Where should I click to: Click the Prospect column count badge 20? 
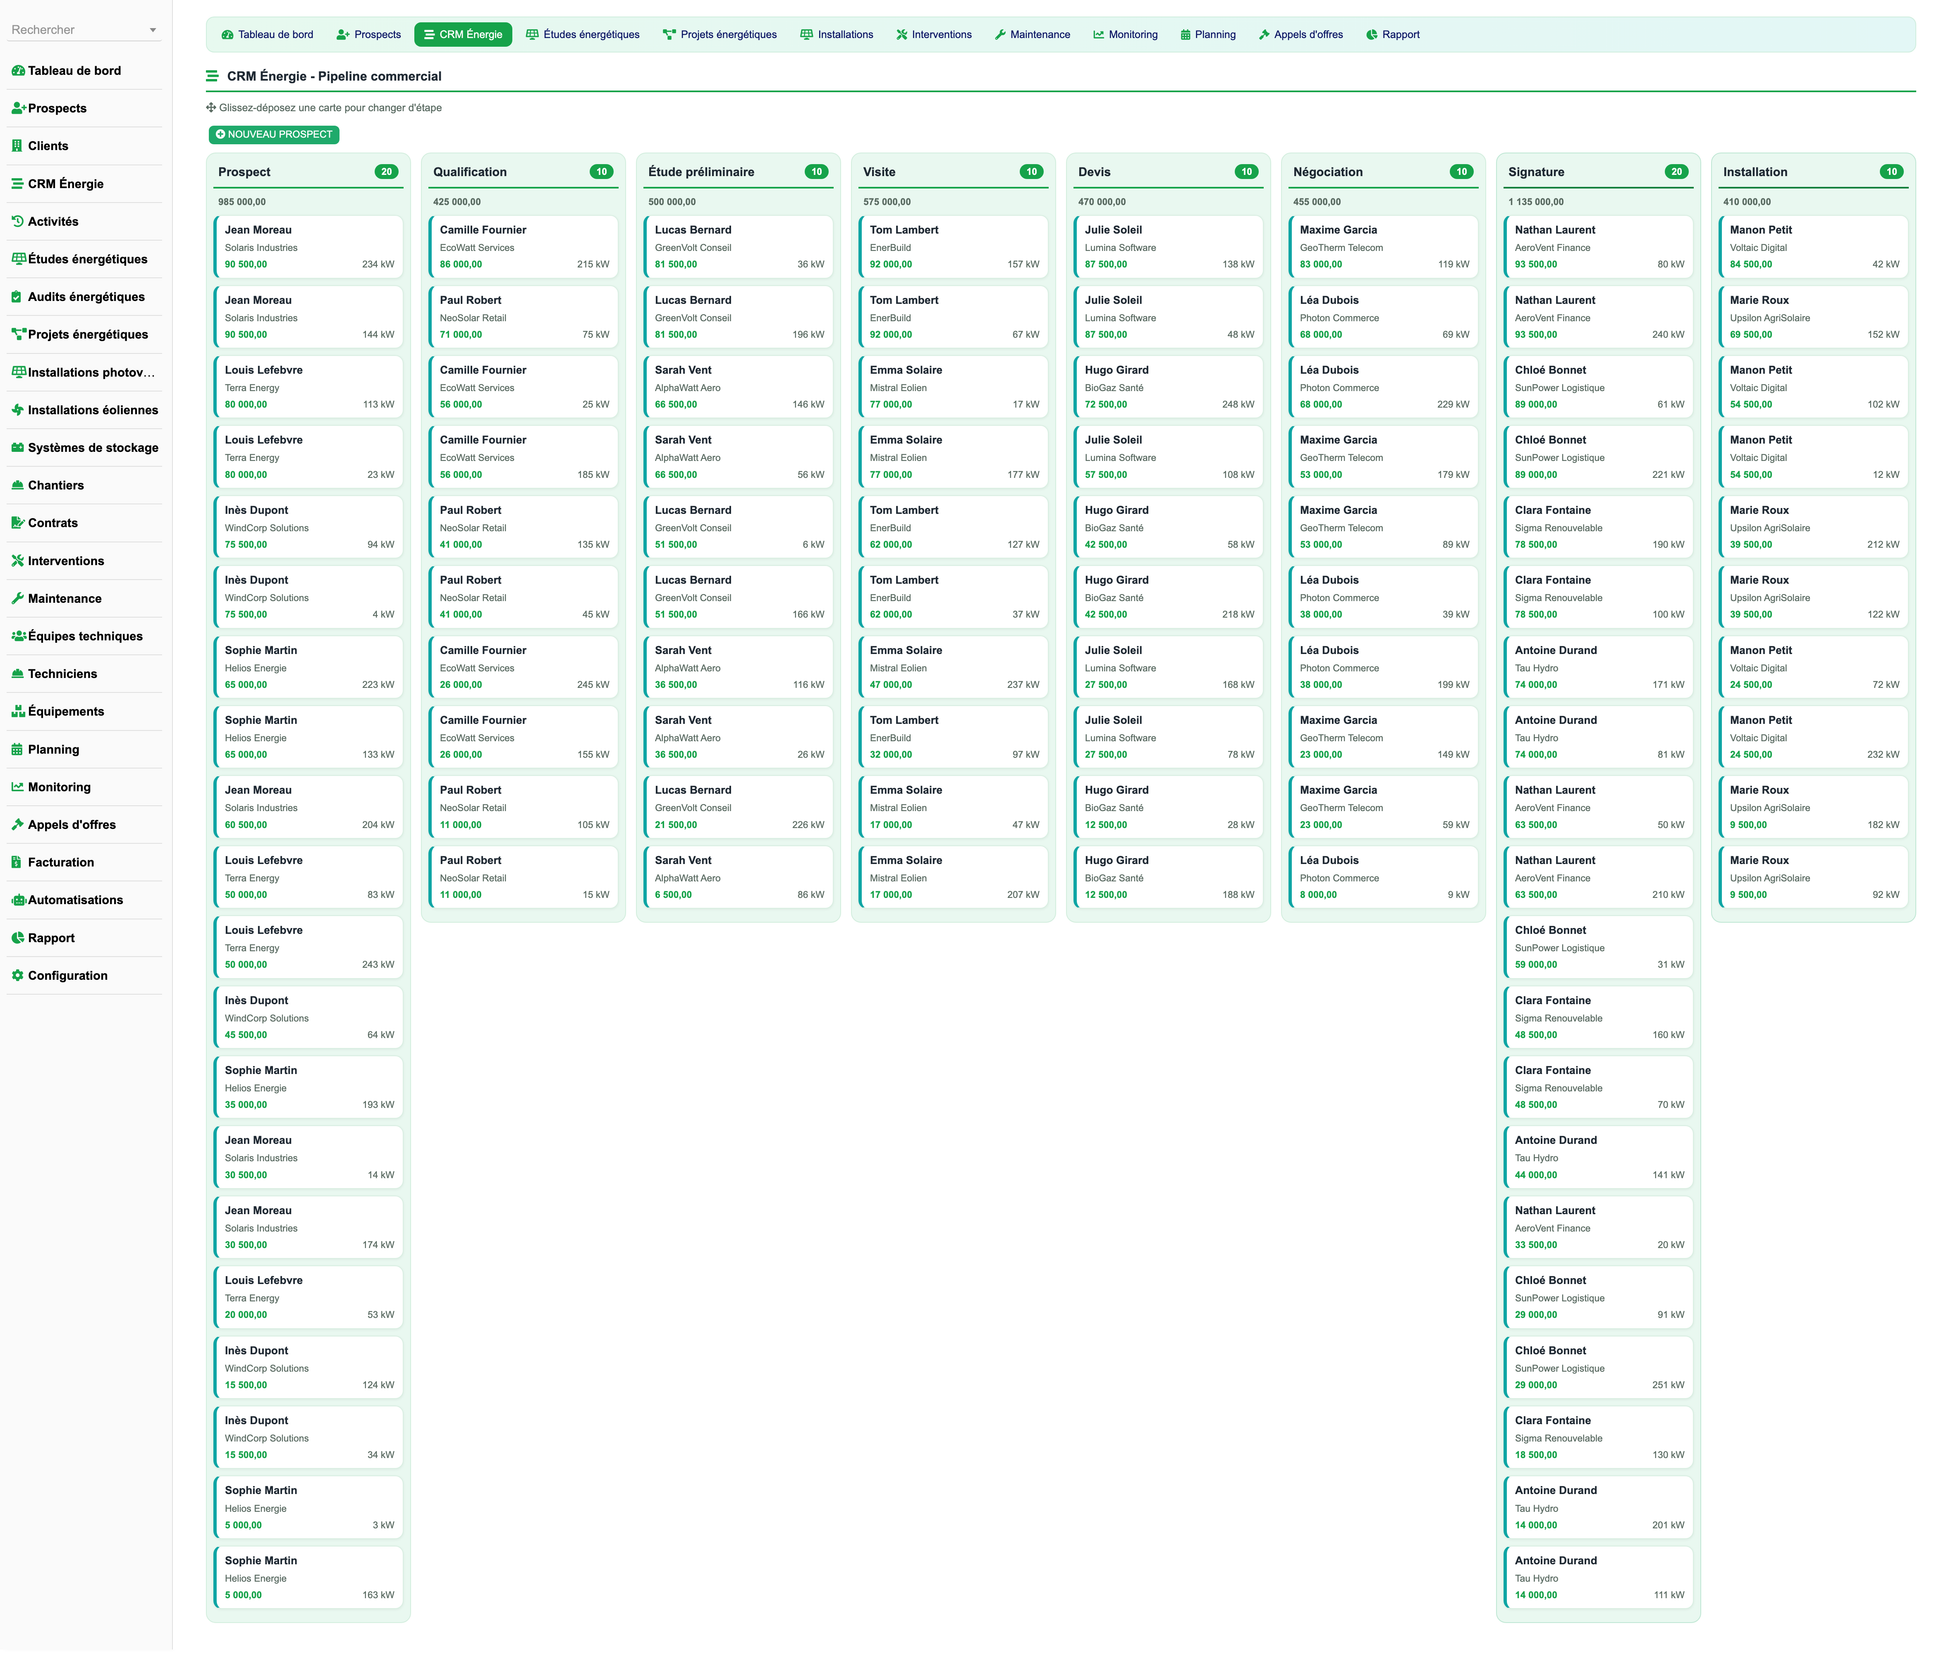tap(387, 172)
